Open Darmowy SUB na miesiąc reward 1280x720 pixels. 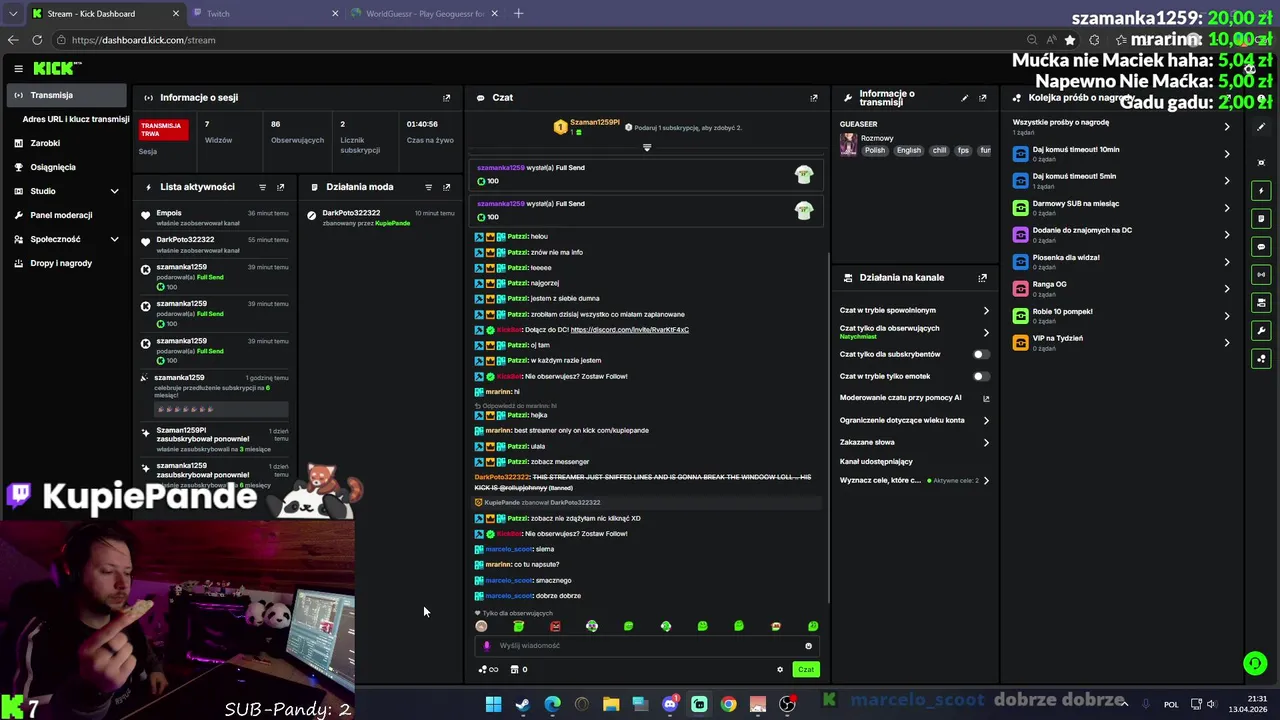(x=1121, y=208)
